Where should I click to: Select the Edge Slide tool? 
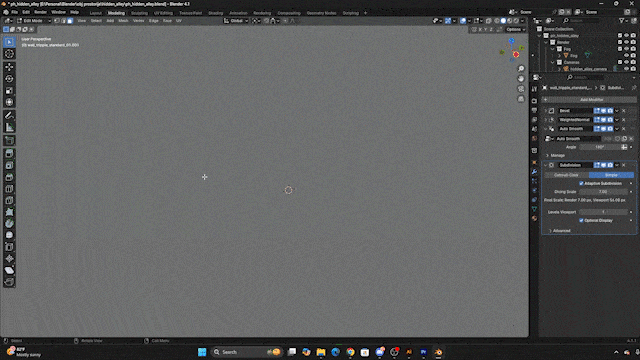pos(9,247)
